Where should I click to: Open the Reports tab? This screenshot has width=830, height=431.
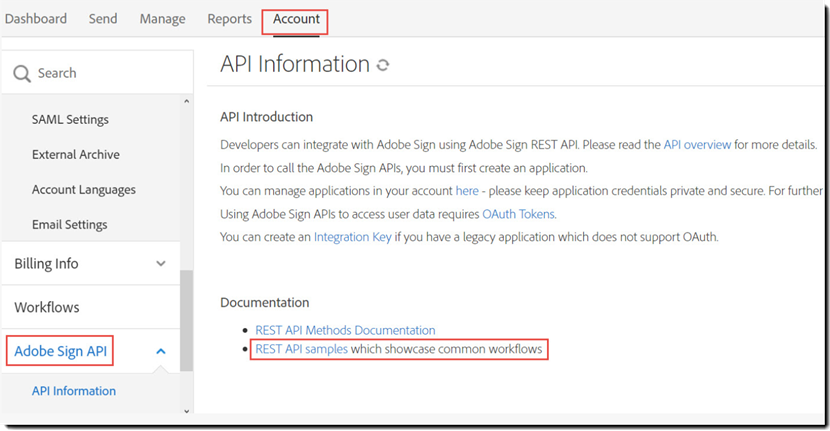point(229,19)
